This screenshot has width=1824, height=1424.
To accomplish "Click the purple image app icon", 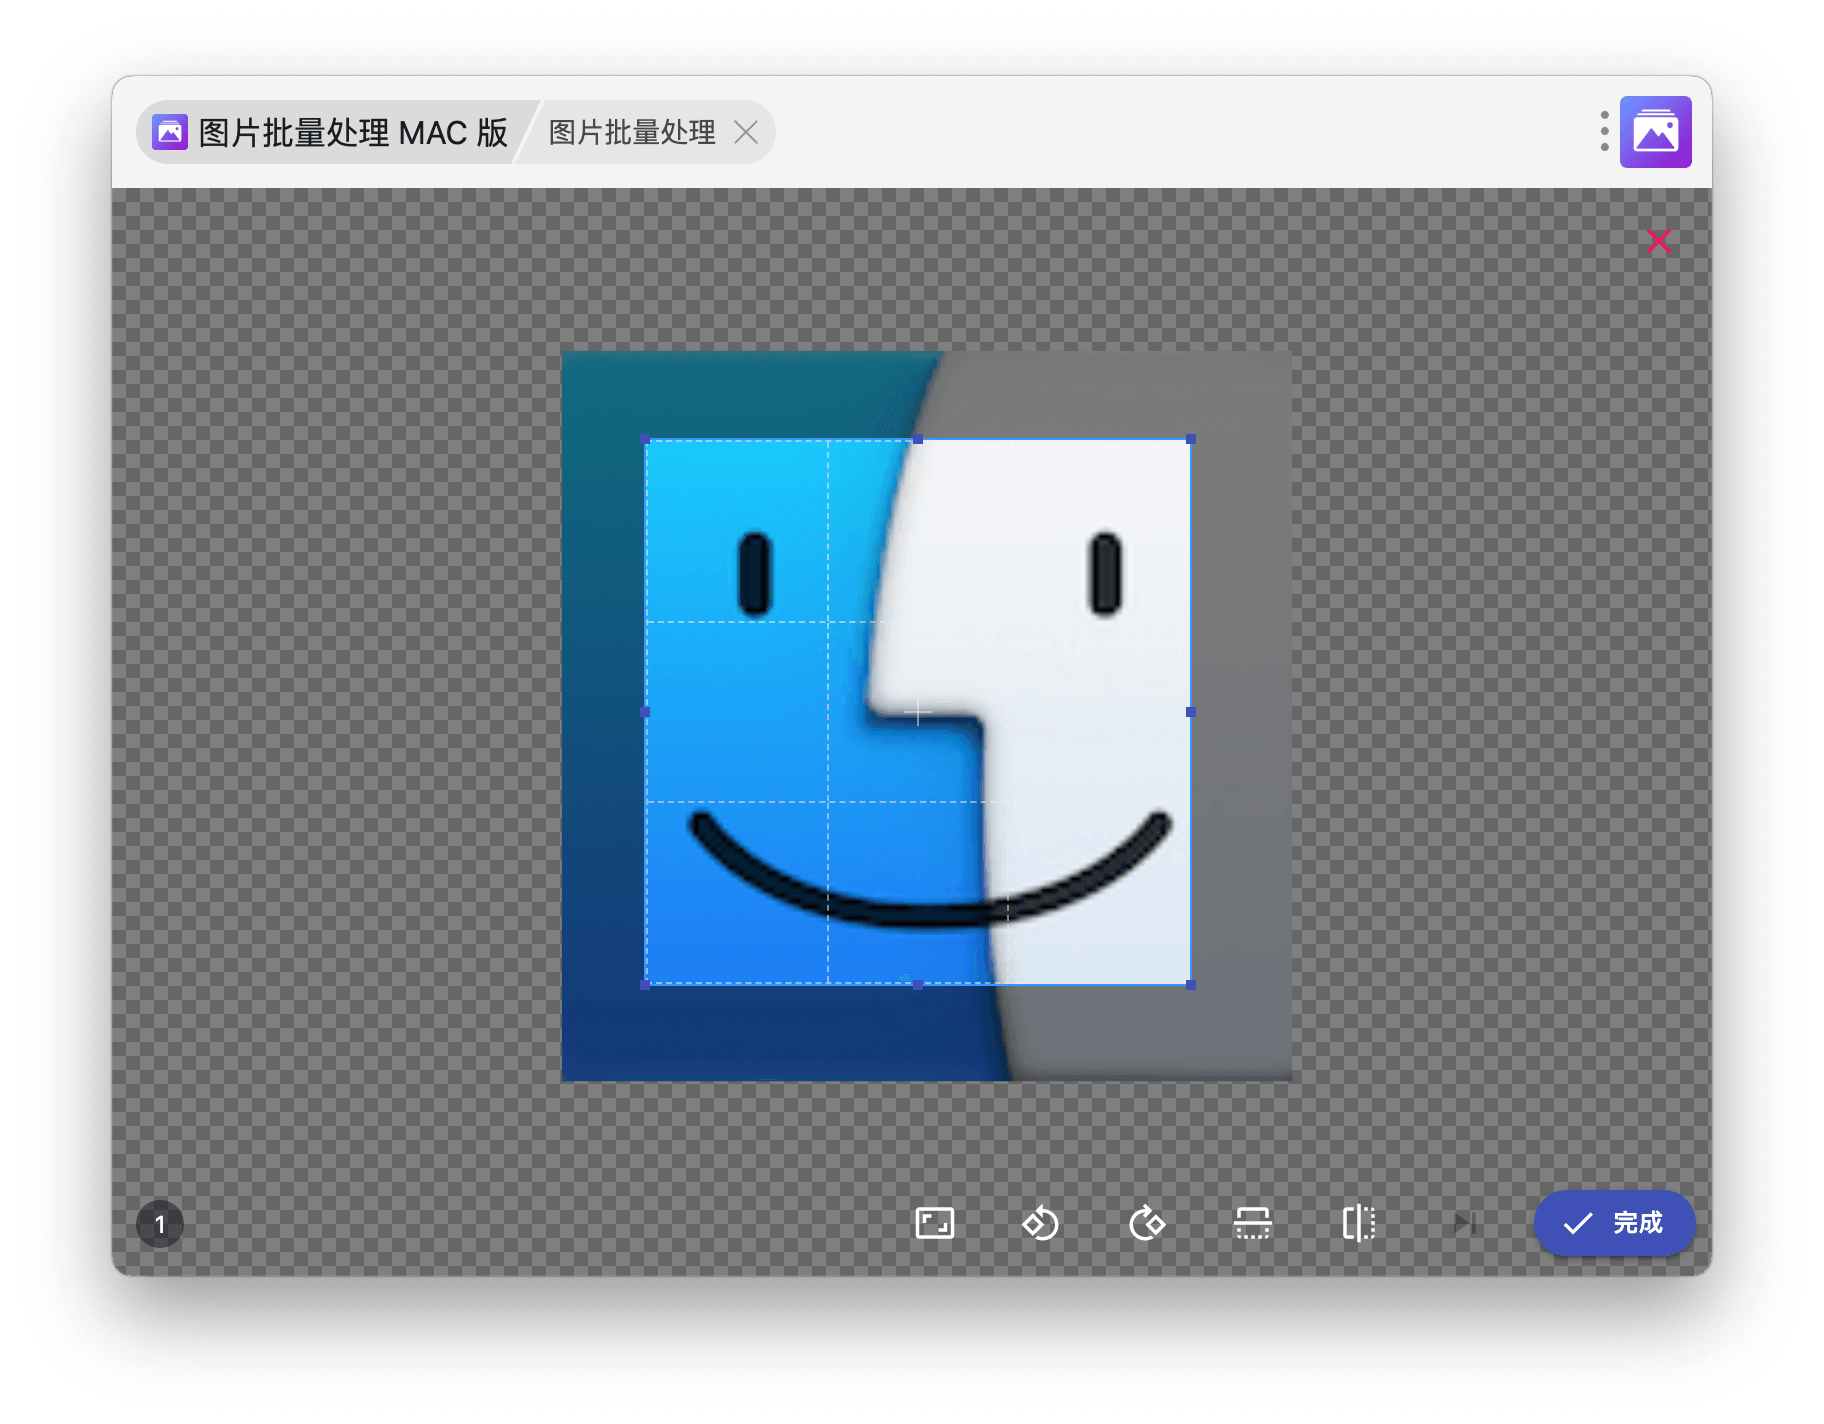I will pyautogui.click(x=1656, y=131).
